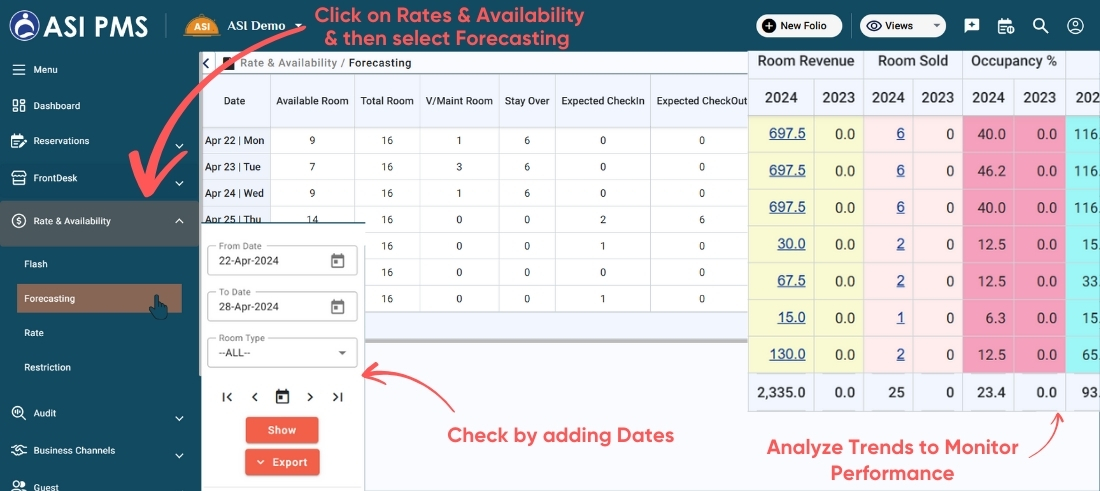Screen dimensions: 1100x491
Task: Open the To Date calendar picker
Action: (x=337, y=307)
